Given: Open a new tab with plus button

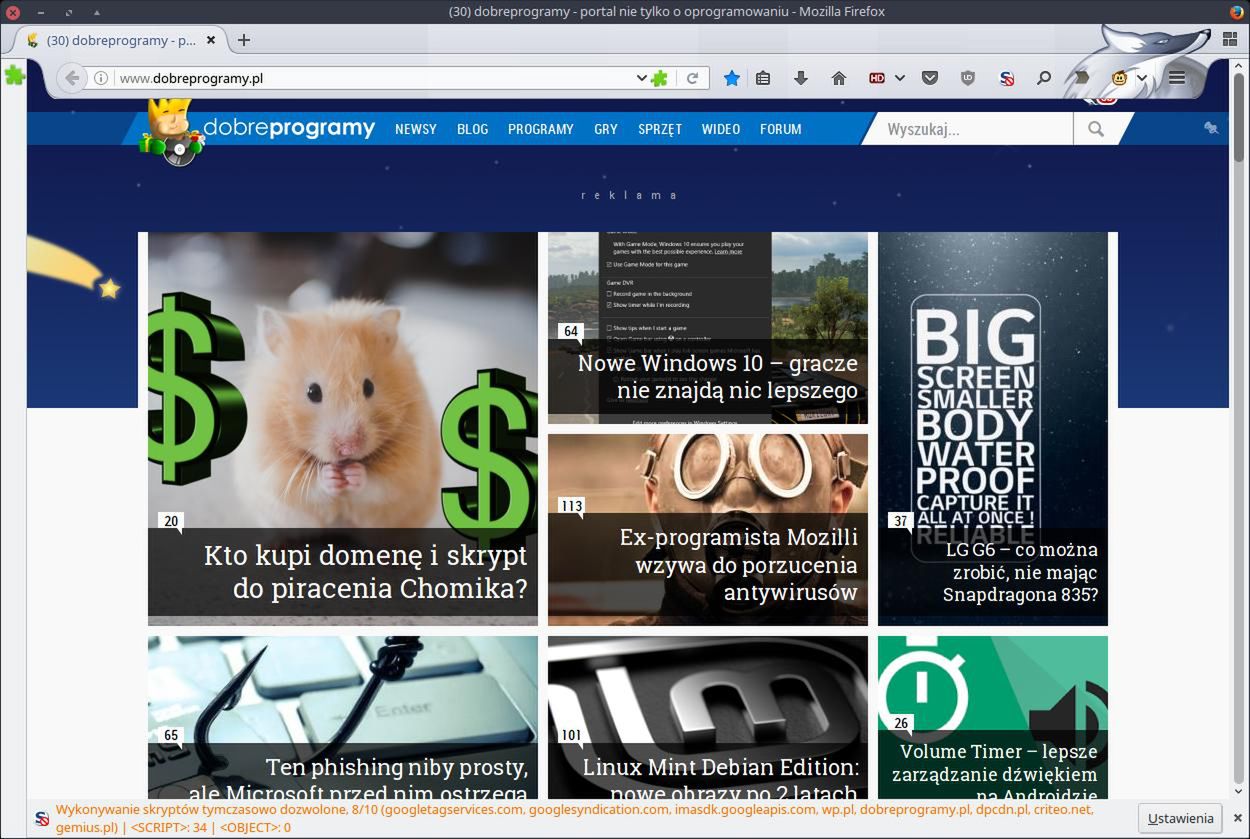Looking at the screenshot, I should pos(244,40).
